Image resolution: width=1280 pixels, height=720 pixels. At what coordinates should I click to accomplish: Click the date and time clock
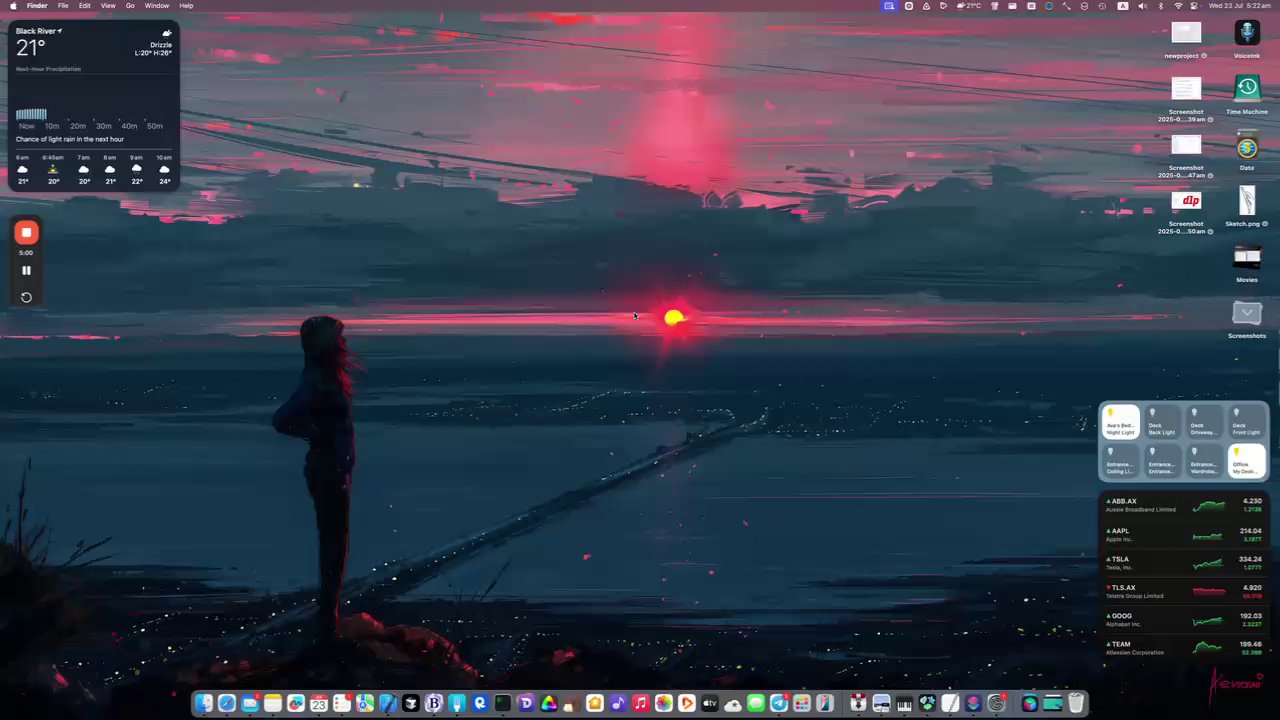[x=1239, y=6]
